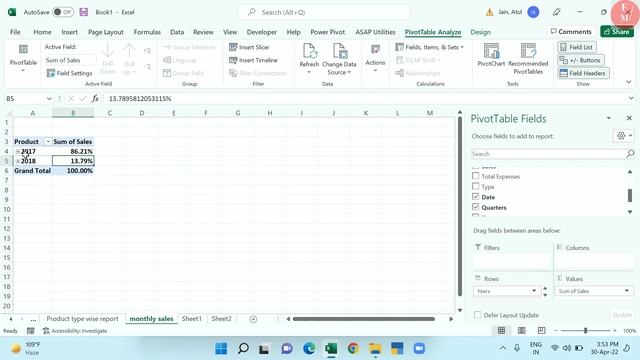Open the Product filter dropdown in A3
Viewport: 640px width, 360px height.
(x=48, y=142)
